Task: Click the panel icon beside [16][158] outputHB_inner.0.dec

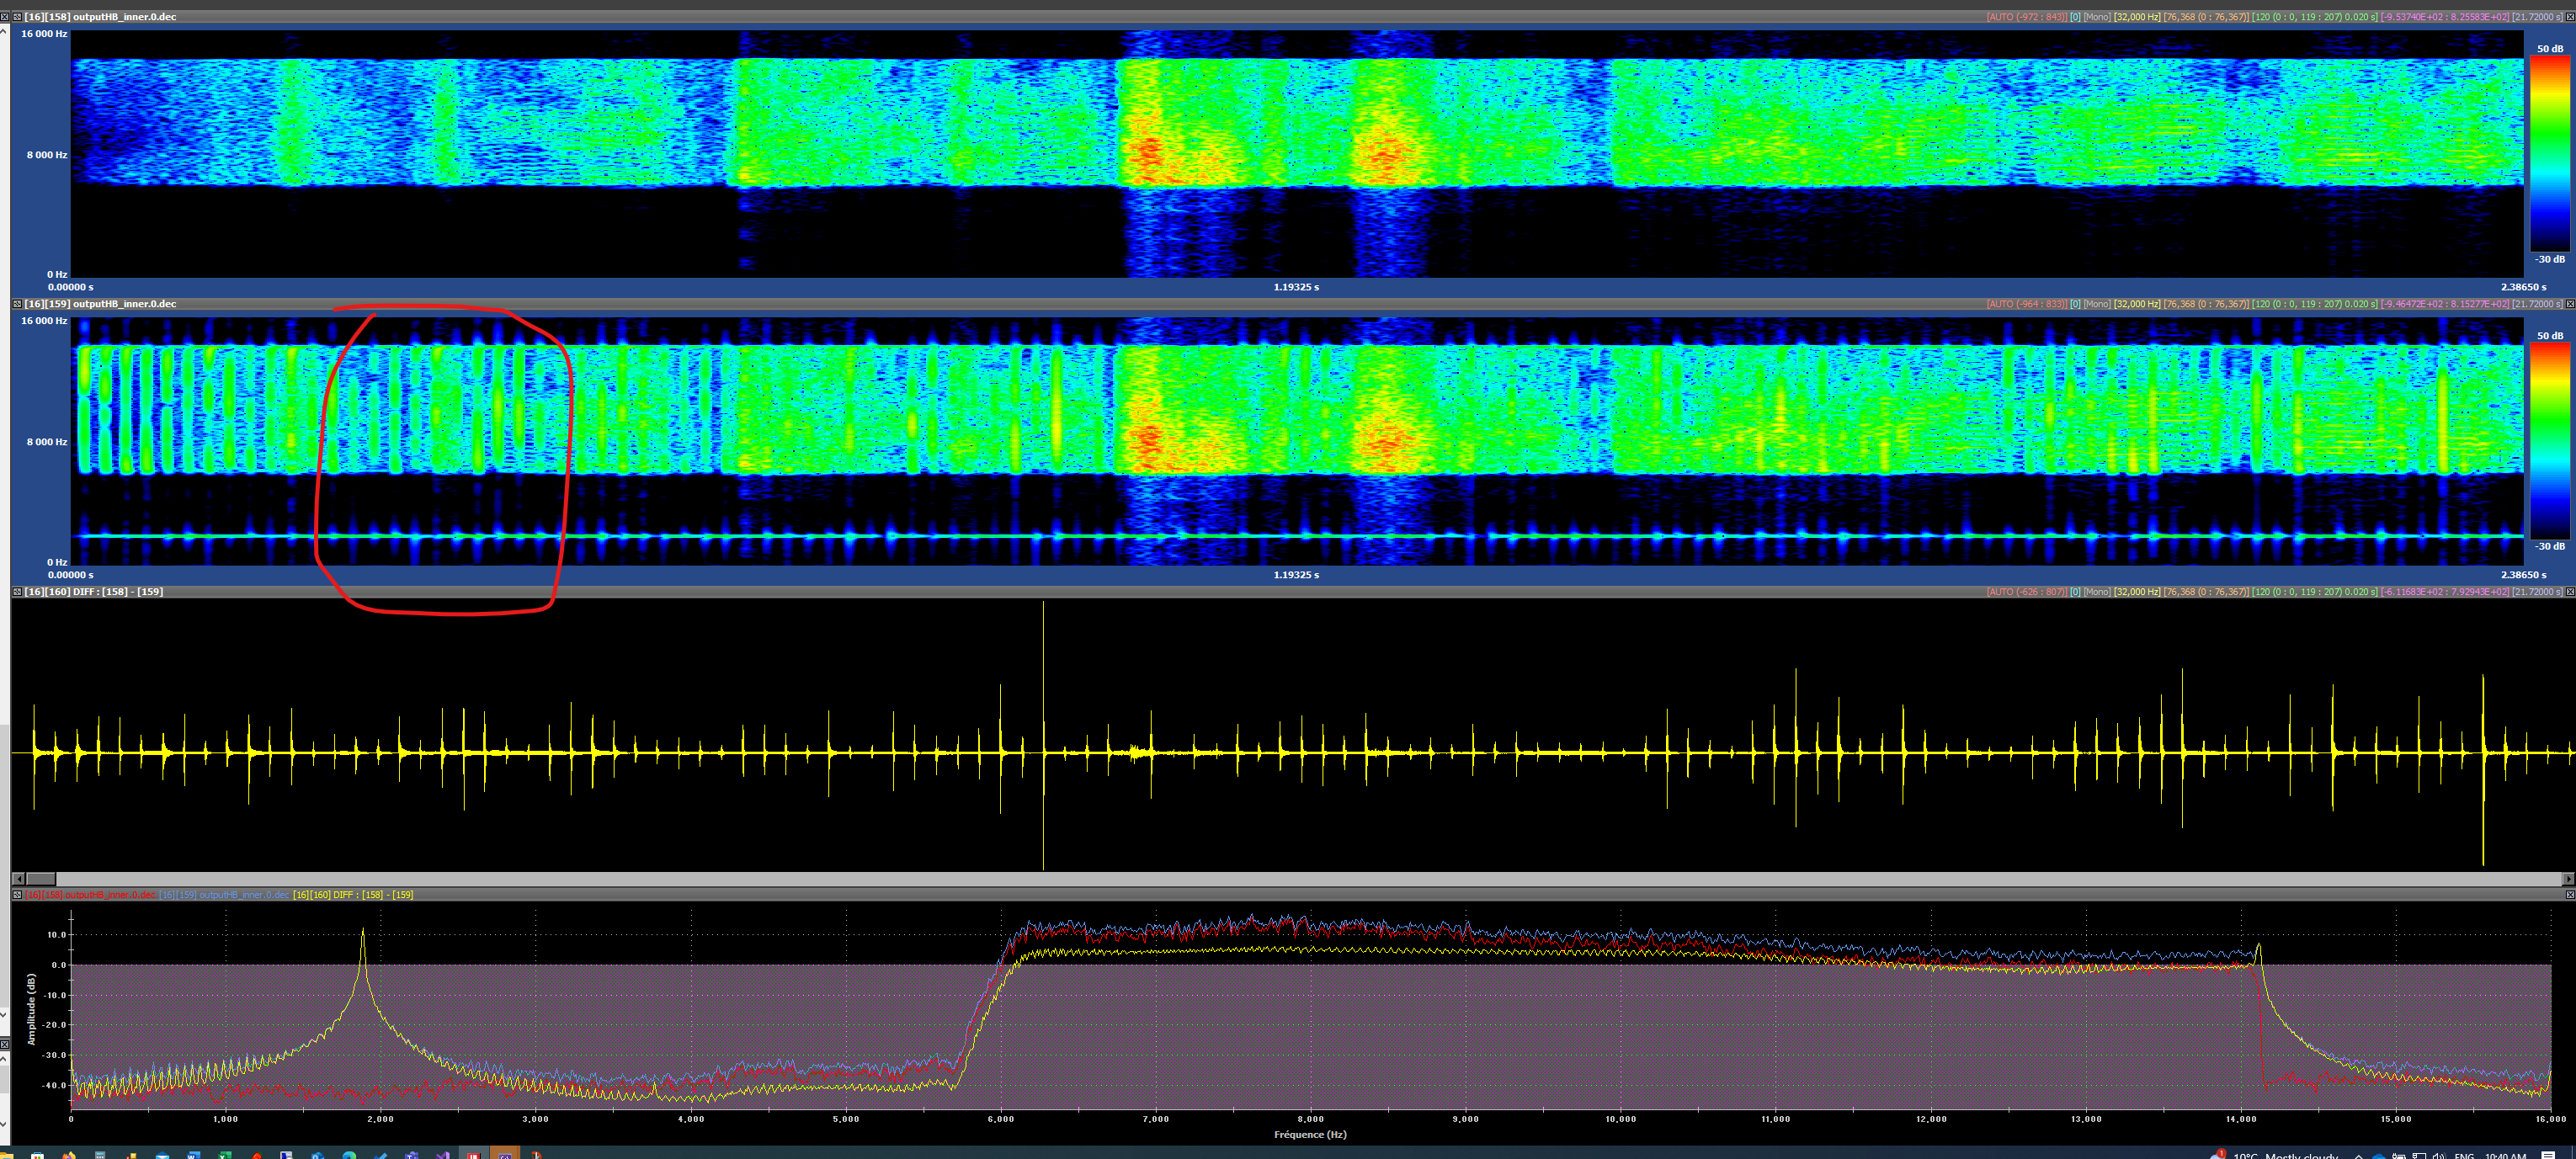Action: (x=17, y=17)
